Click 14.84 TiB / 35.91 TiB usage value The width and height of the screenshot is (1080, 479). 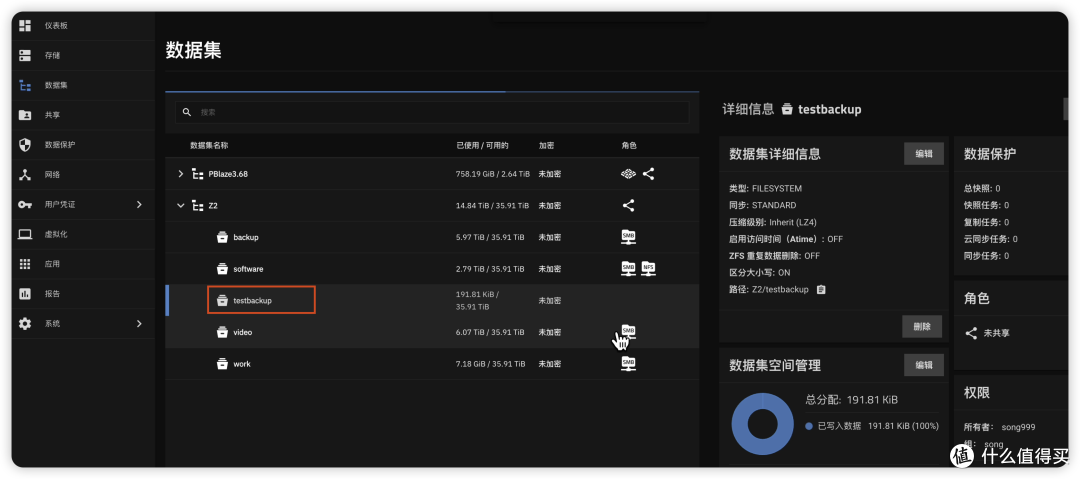(492, 205)
